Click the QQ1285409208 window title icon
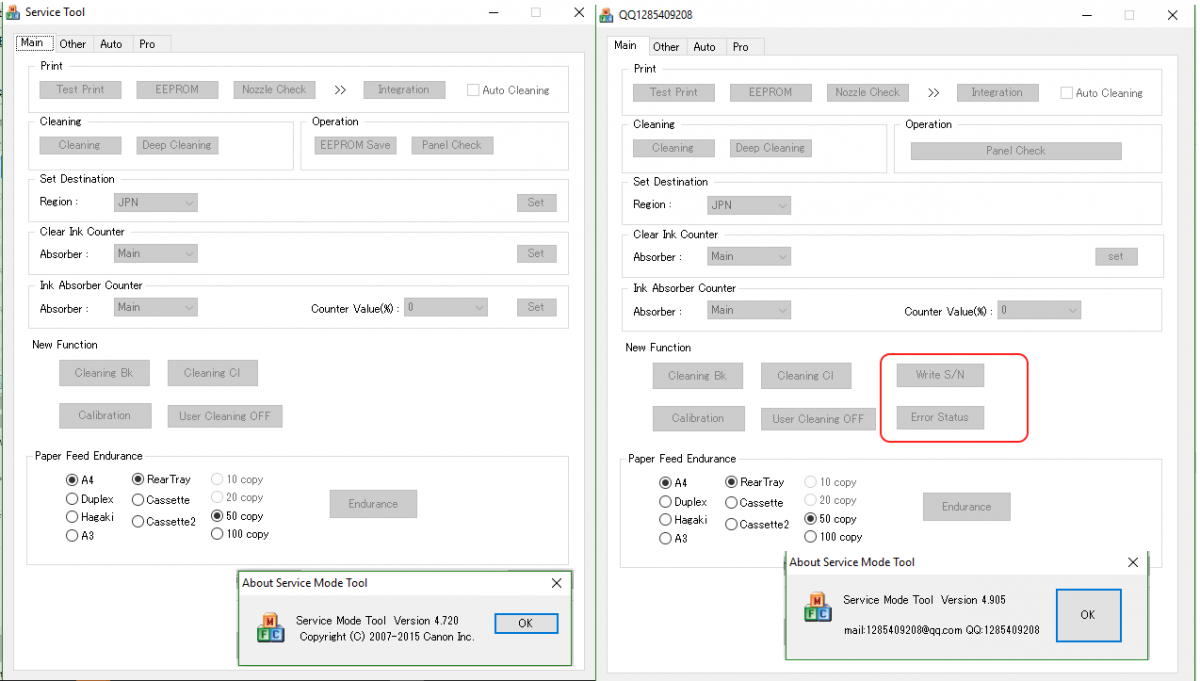1200x681 pixels. 606,15
